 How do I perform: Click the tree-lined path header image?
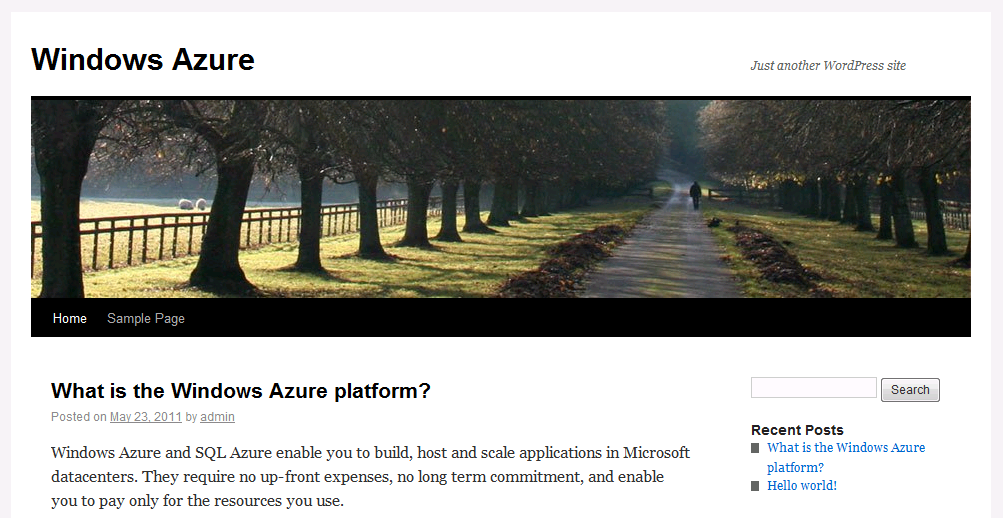click(501, 198)
